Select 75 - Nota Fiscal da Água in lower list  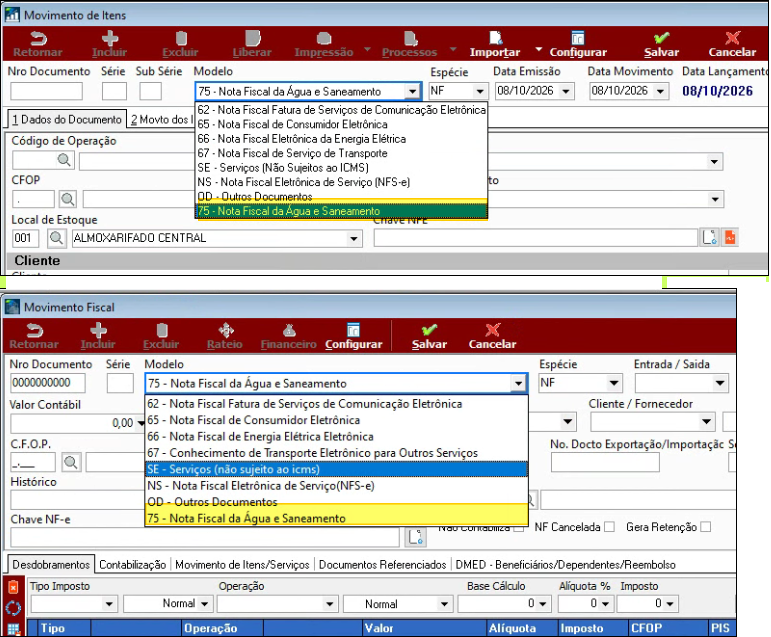337,518
